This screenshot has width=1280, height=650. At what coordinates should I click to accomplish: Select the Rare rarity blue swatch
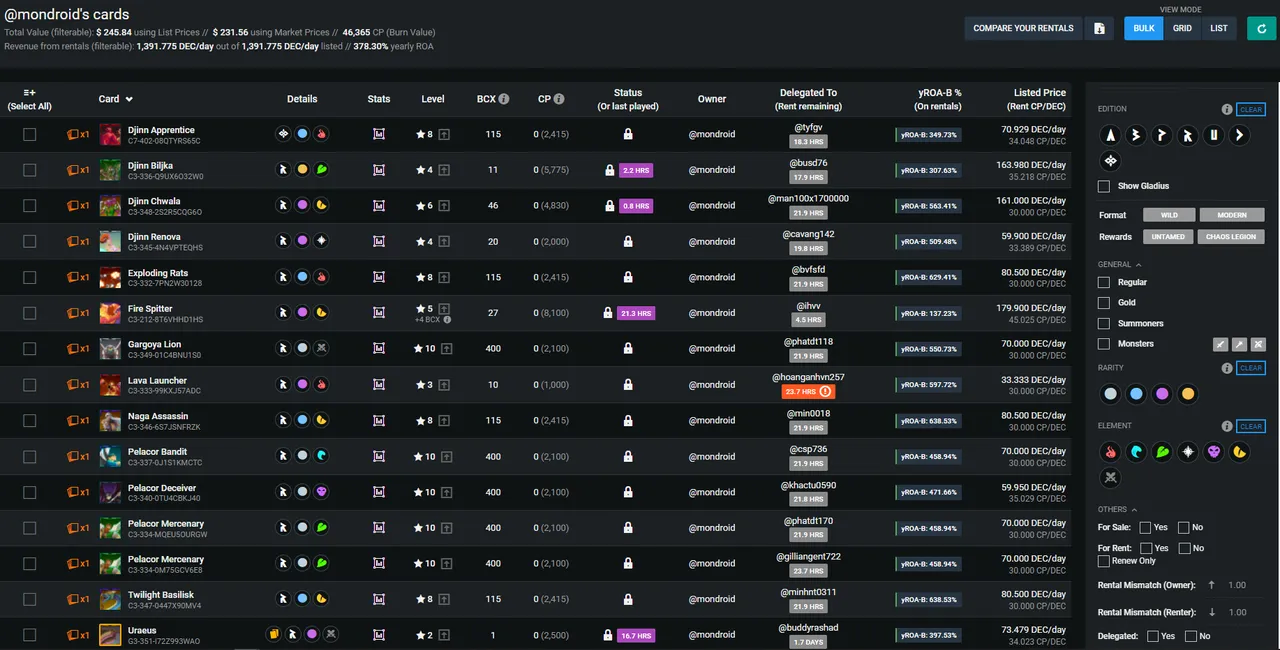tap(1136, 394)
